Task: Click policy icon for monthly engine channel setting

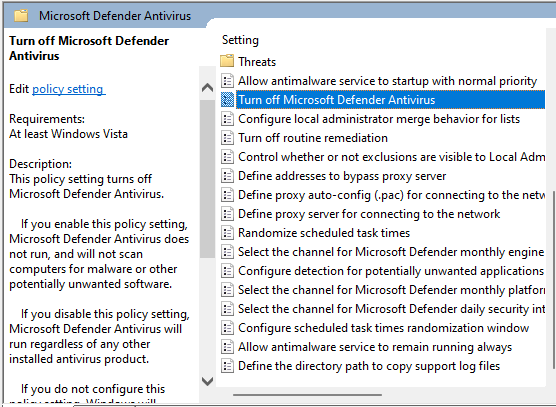Action: pyautogui.click(x=227, y=252)
